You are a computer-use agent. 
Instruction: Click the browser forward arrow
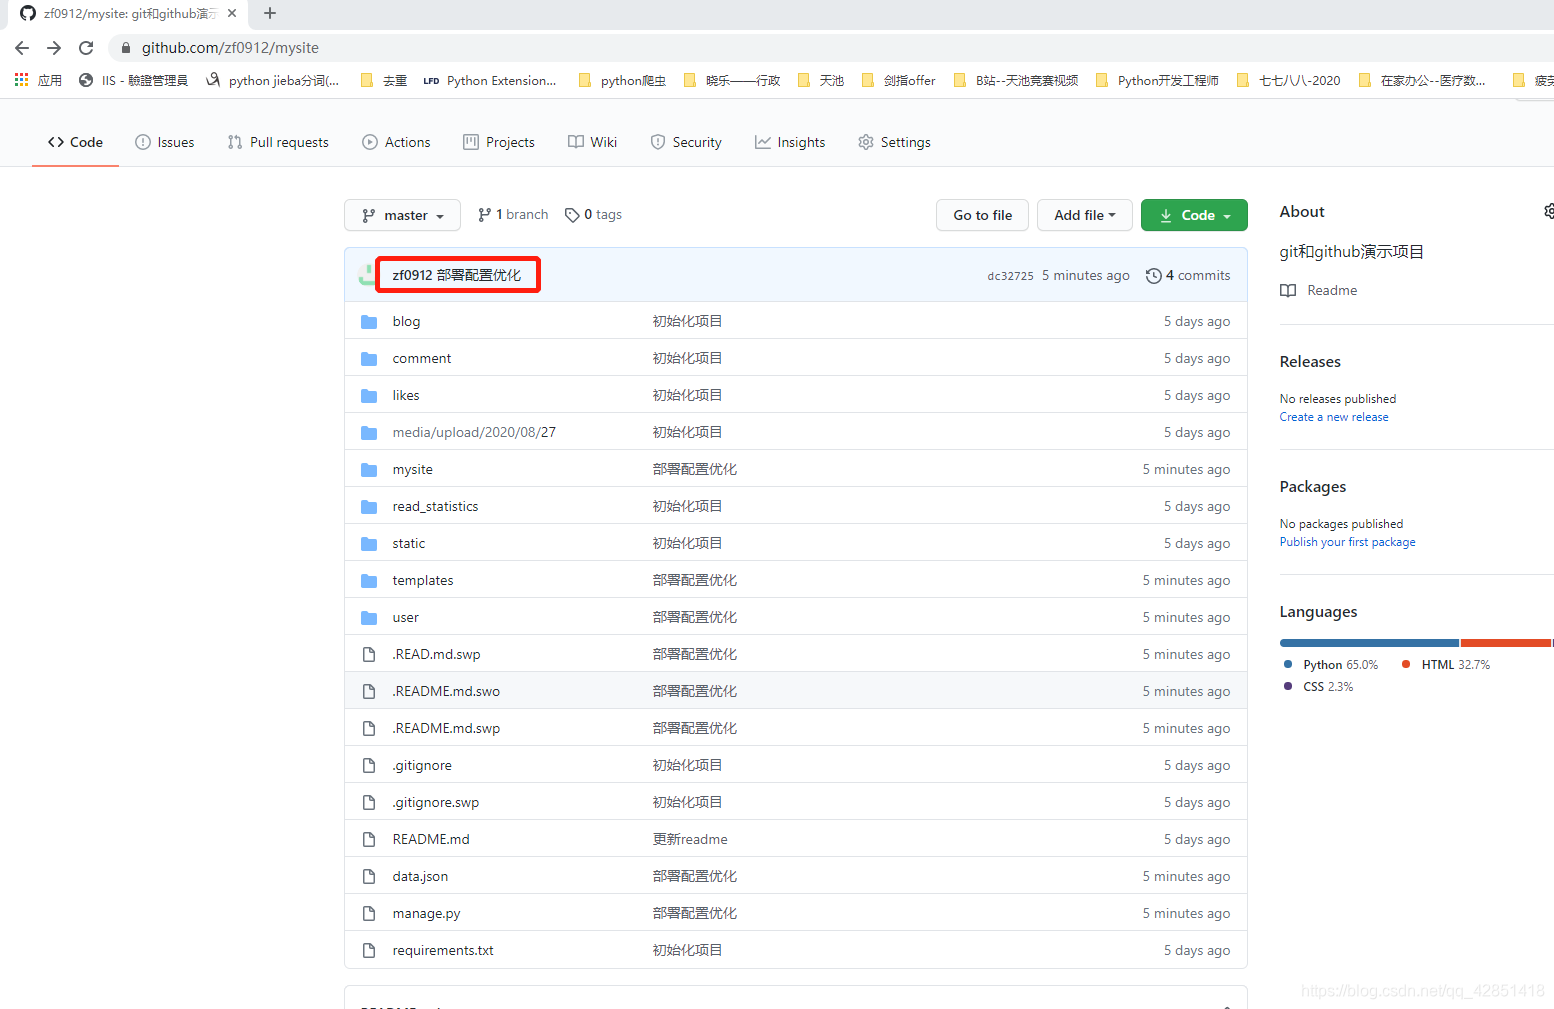click(x=54, y=48)
